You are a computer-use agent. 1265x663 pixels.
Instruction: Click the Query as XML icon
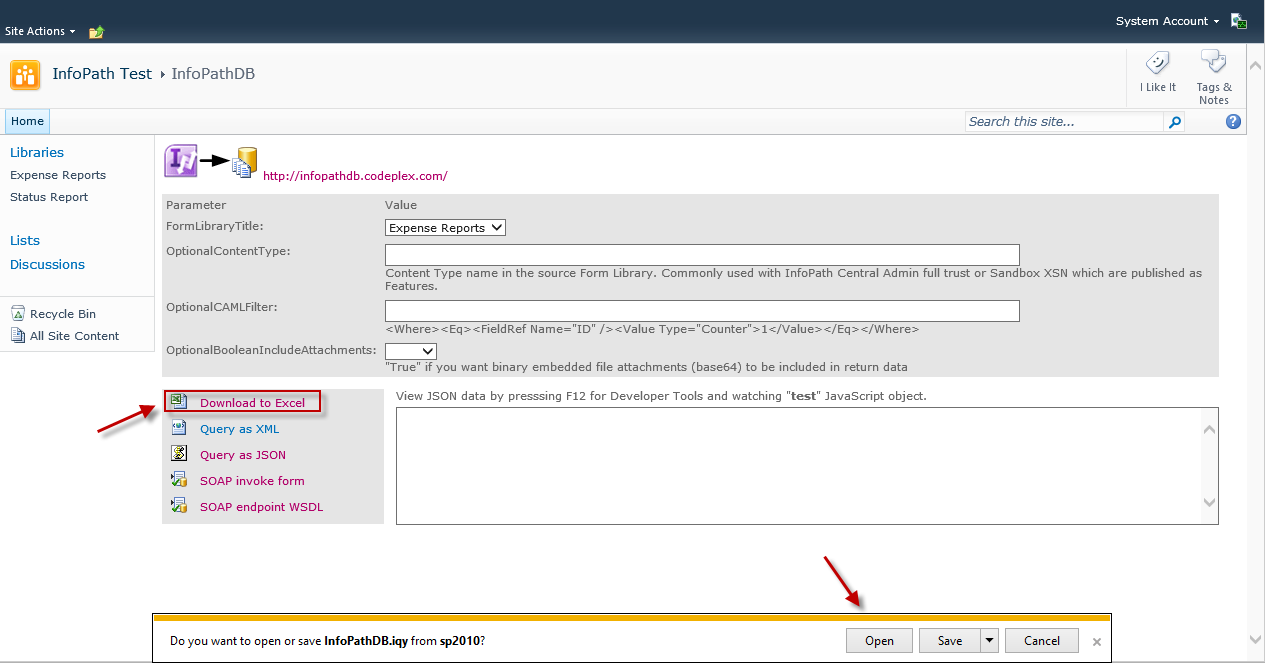pyautogui.click(x=179, y=428)
